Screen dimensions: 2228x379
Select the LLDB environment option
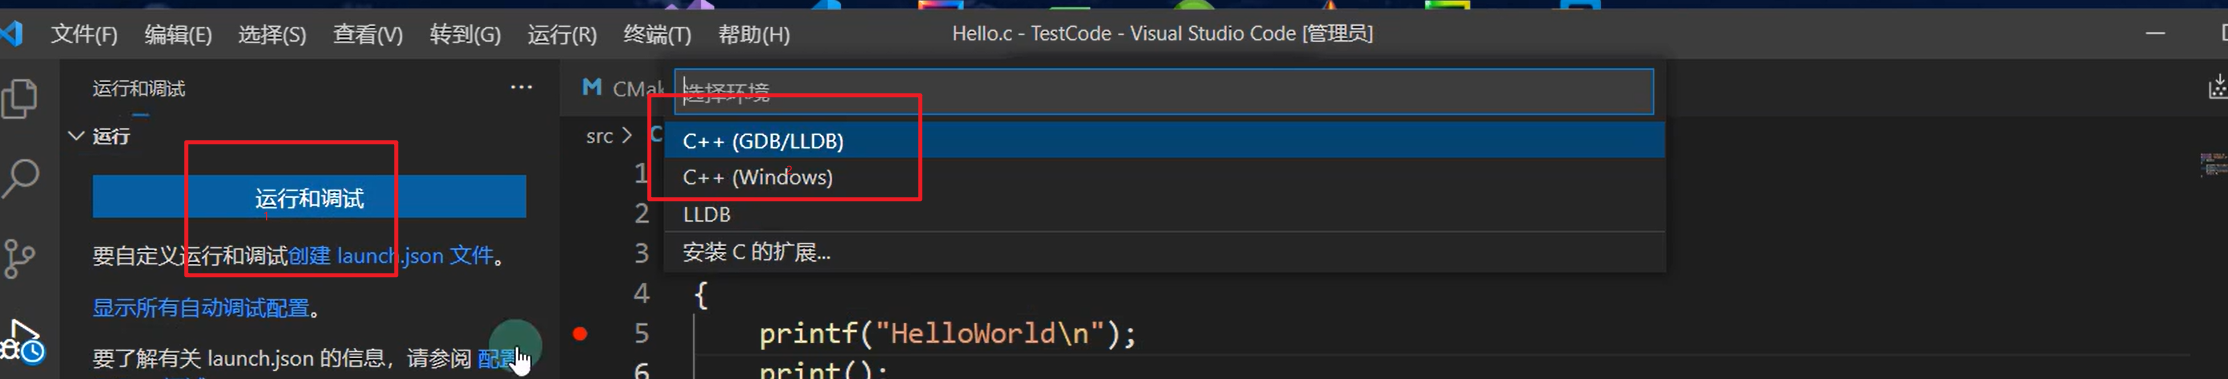coord(1164,214)
